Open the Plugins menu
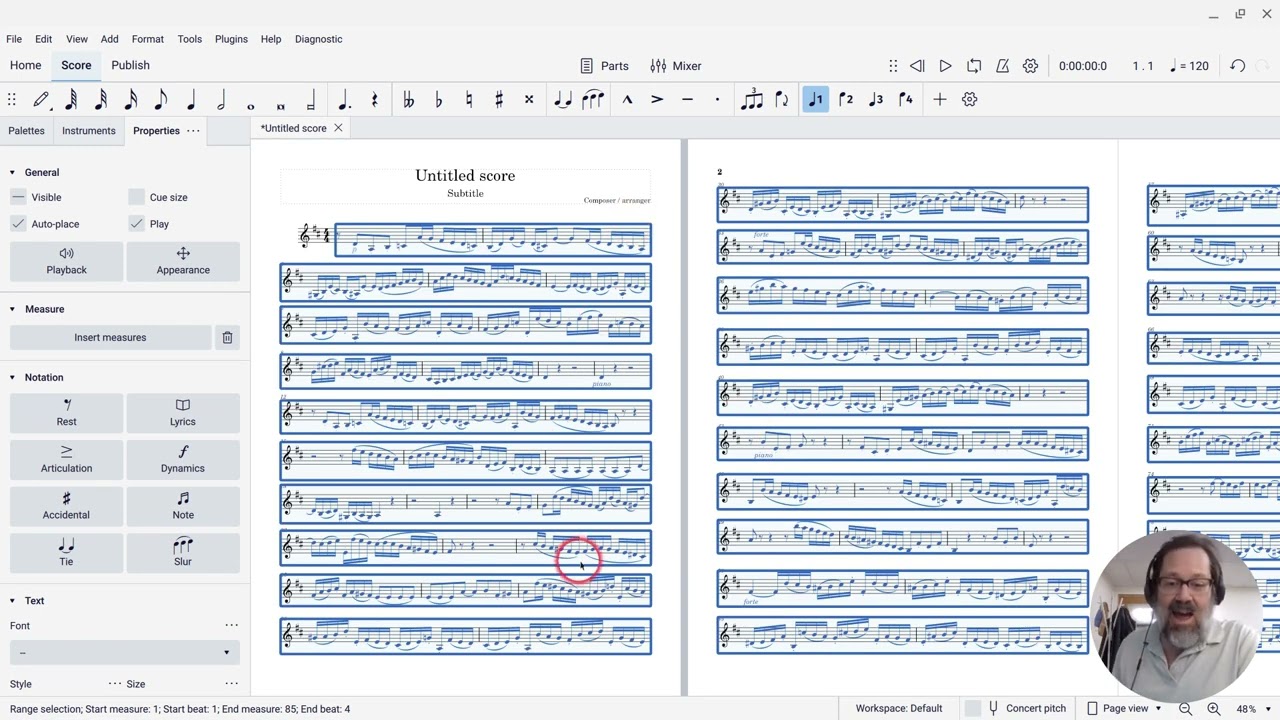Screen dimensions: 1280x720 (x=231, y=39)
